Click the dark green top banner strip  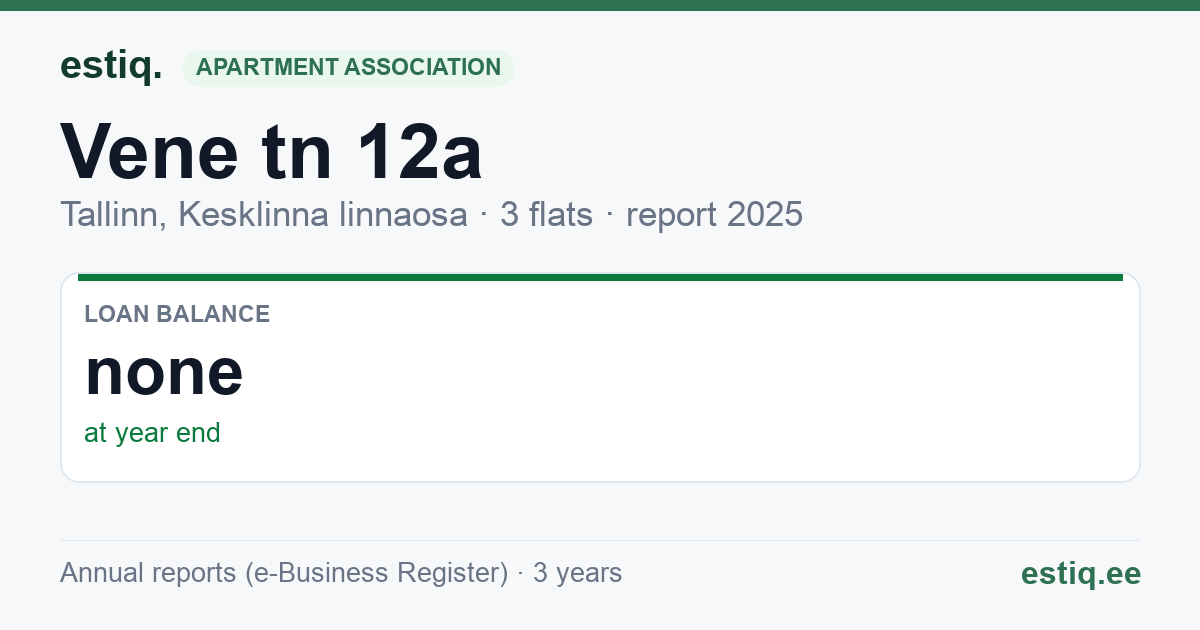coord(600,5)
